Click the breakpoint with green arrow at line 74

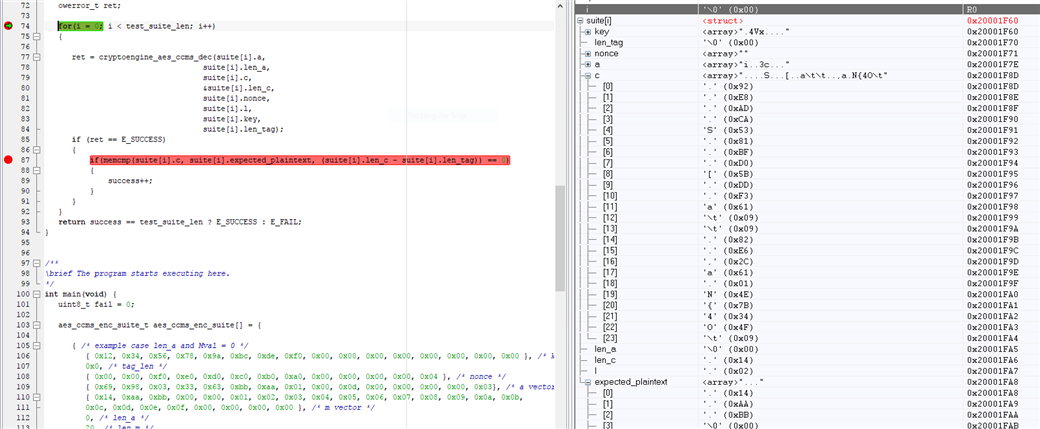[x=9, y=26]
